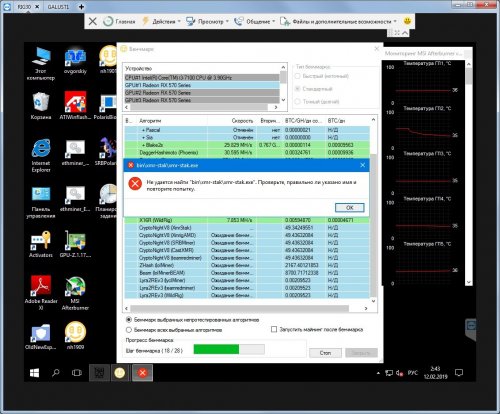Open the Общение dropdown menu
The width and height of the screenshot is (500, 414).
pos(254,21)
